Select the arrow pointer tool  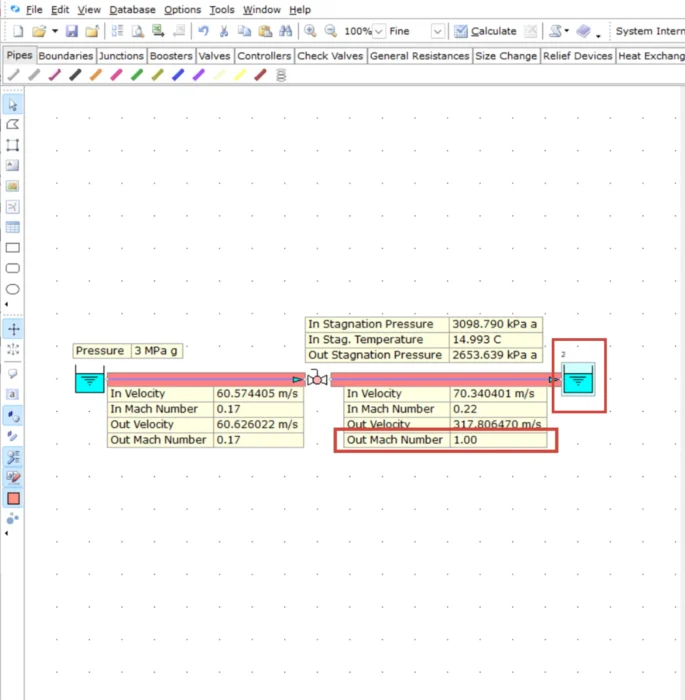(13, 104)
